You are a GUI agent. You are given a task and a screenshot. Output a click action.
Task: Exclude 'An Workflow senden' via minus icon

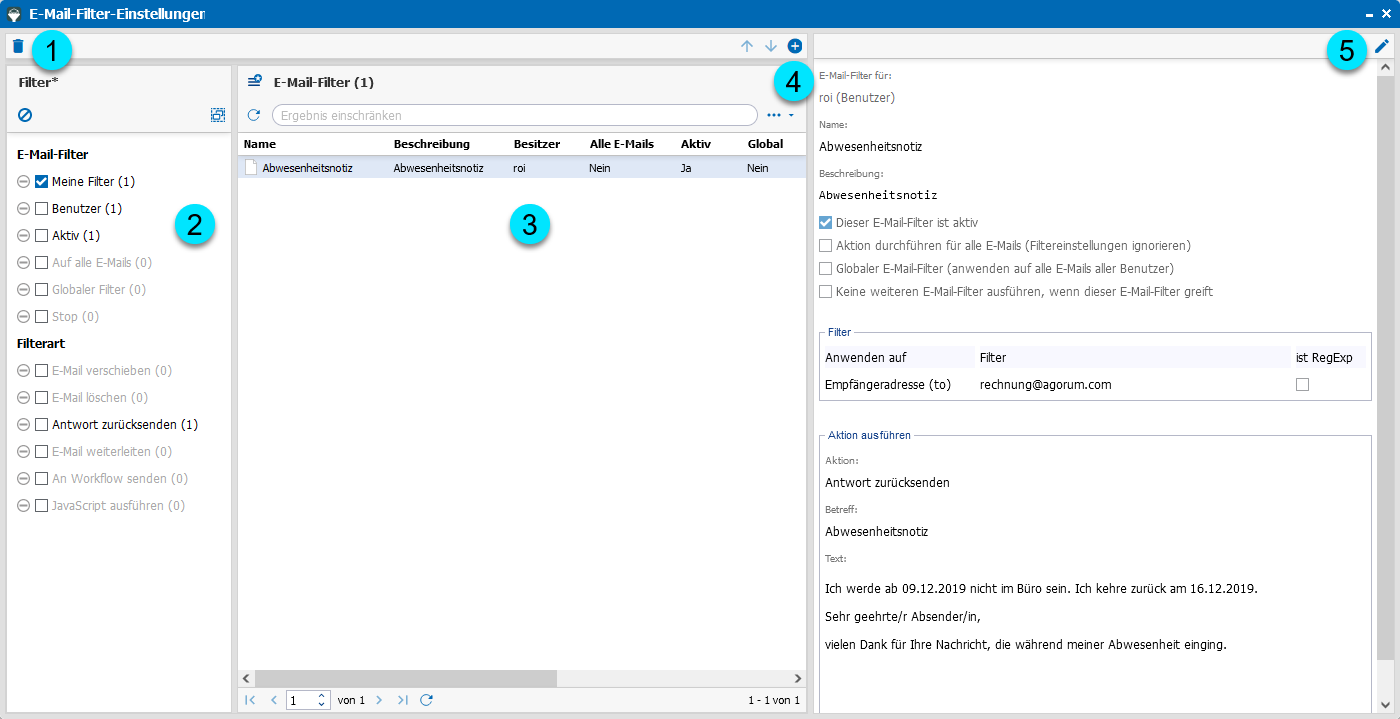24,479
